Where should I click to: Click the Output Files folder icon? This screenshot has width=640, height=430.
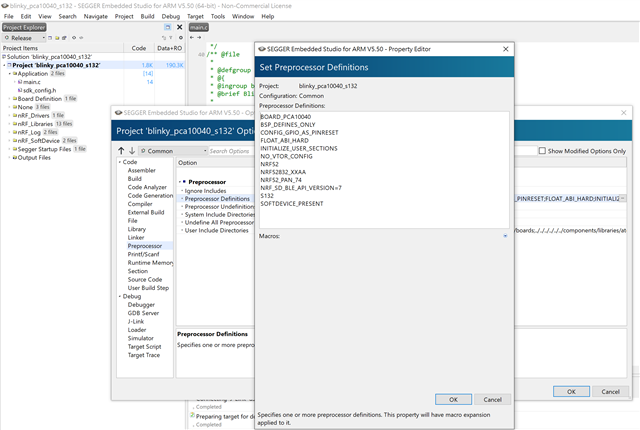pos(15,157)
